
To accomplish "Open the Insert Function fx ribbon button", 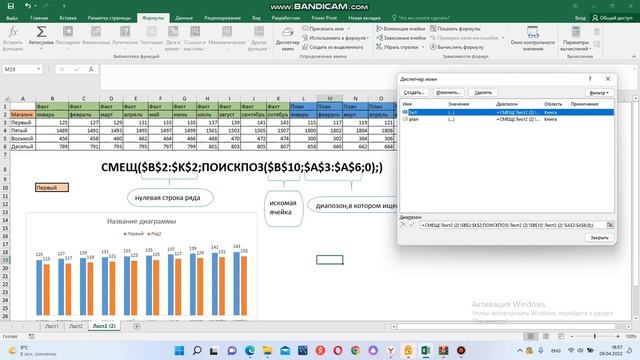I will [13, 33].
